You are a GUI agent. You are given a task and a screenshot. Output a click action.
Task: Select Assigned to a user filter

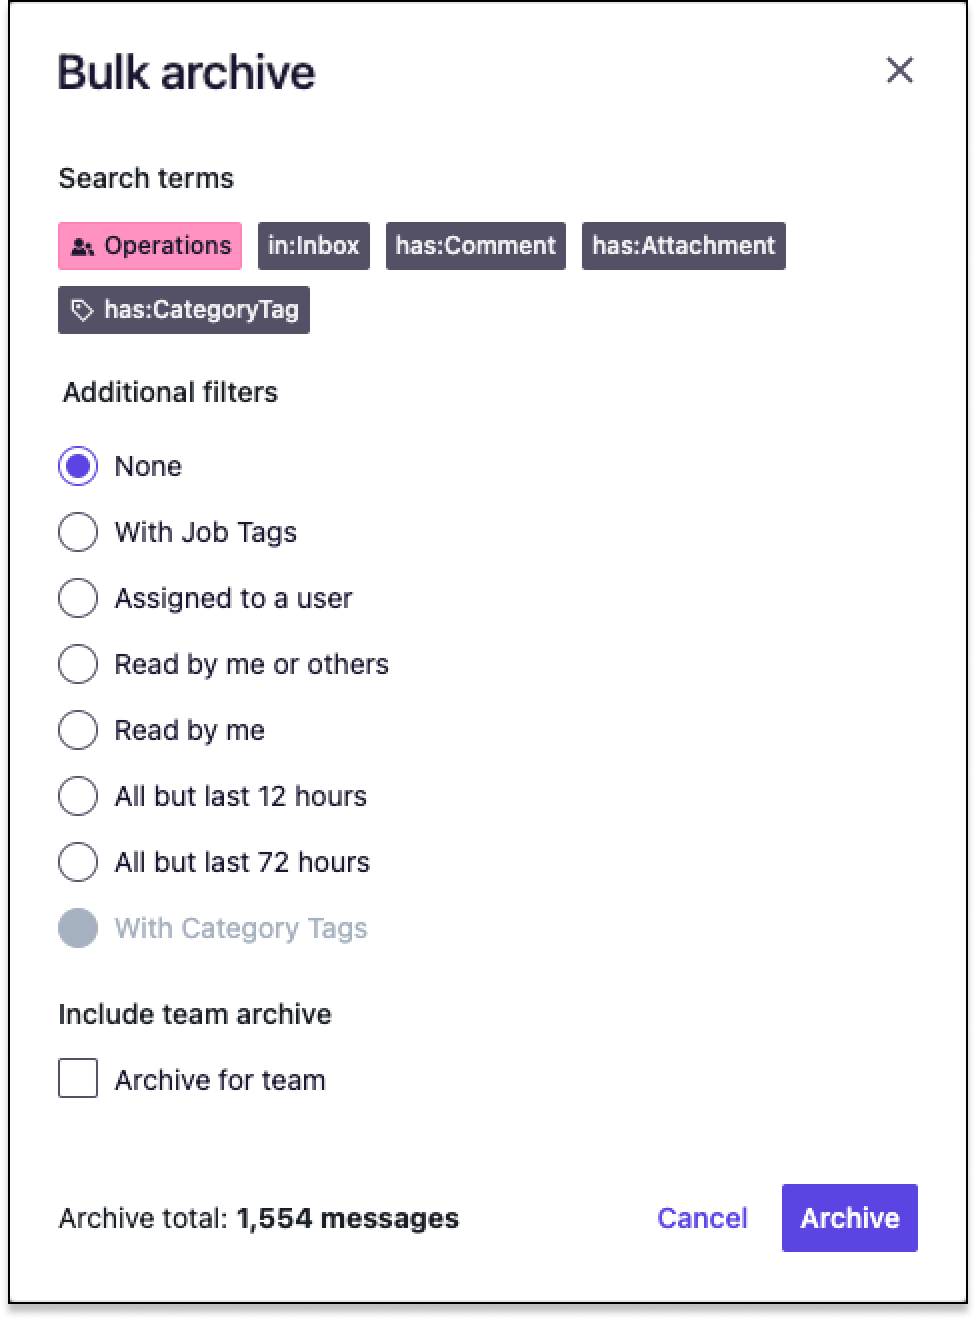click(x=78, y=598)
